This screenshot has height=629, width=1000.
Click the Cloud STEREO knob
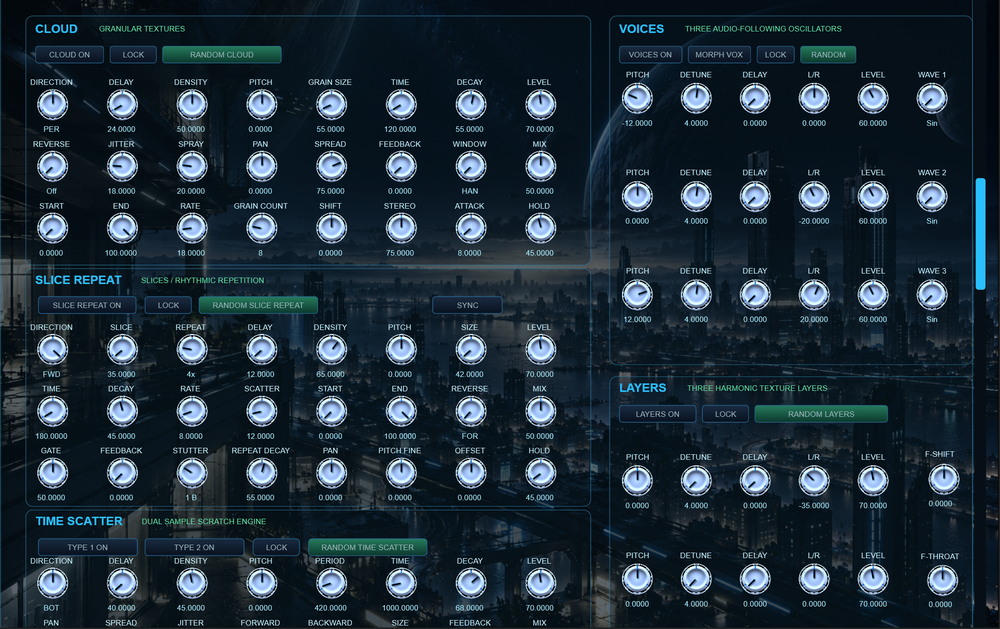[x=401, y=228]
